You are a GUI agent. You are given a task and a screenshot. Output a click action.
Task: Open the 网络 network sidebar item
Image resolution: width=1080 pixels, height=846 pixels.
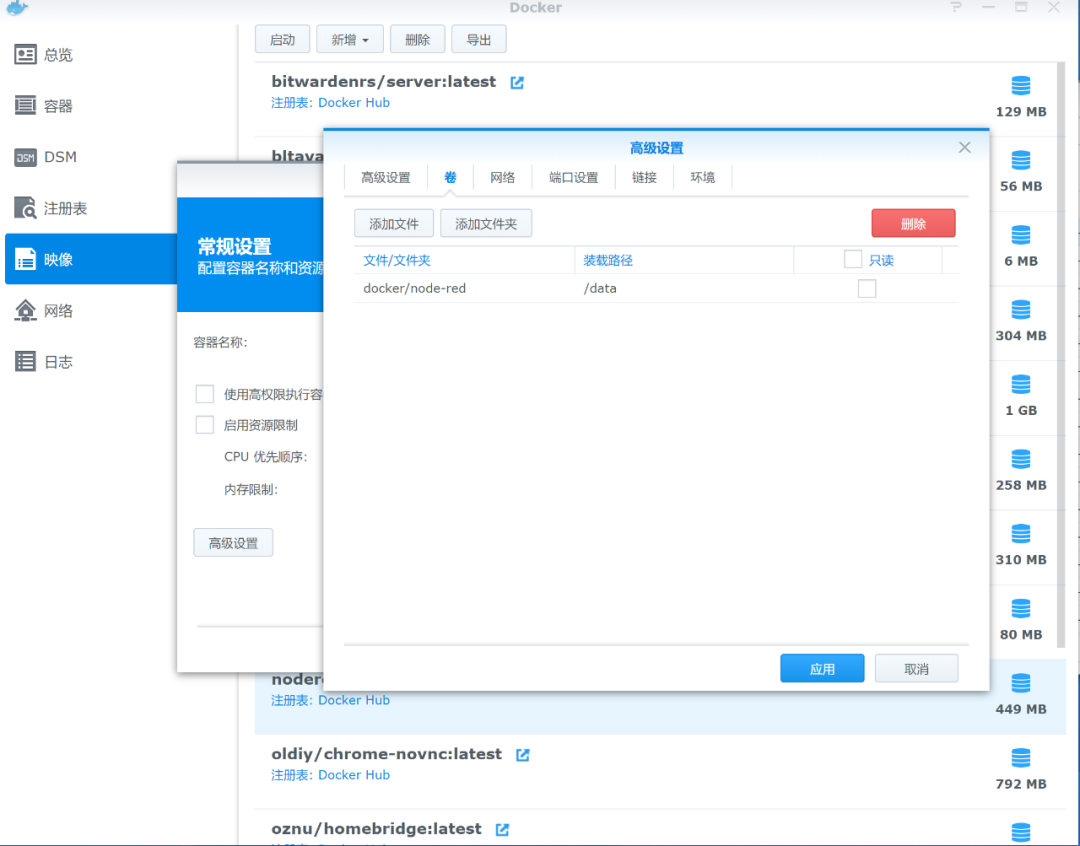tap(90, 311)
